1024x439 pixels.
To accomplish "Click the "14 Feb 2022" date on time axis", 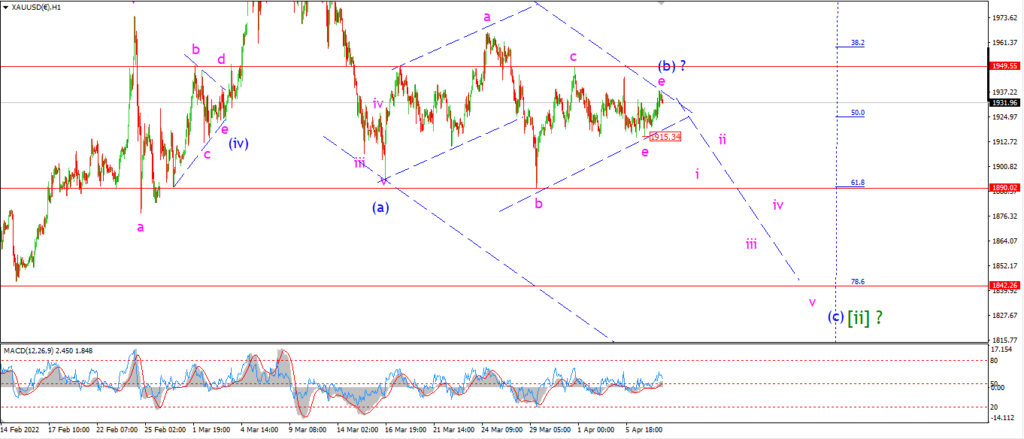I will pos(20,430).
